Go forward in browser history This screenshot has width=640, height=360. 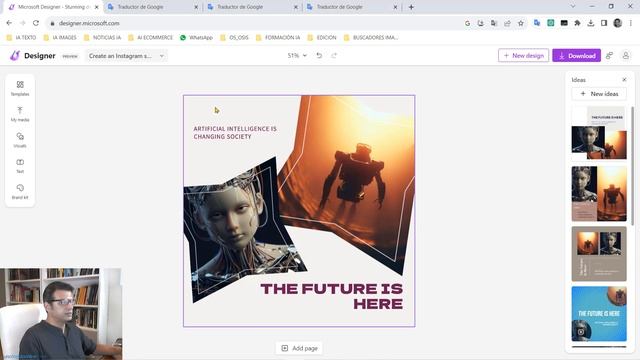click(22, 23)
